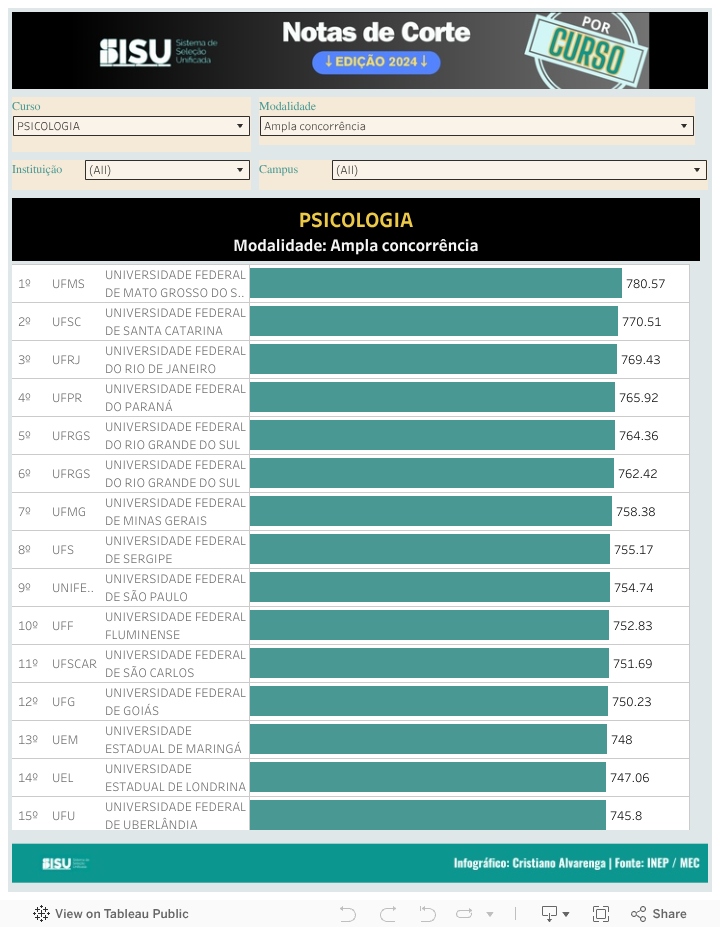The width and height of the screenshot is (720, 927).
Task: Expand the Modalidade dropdown
Action: click(x=476, y=126)
